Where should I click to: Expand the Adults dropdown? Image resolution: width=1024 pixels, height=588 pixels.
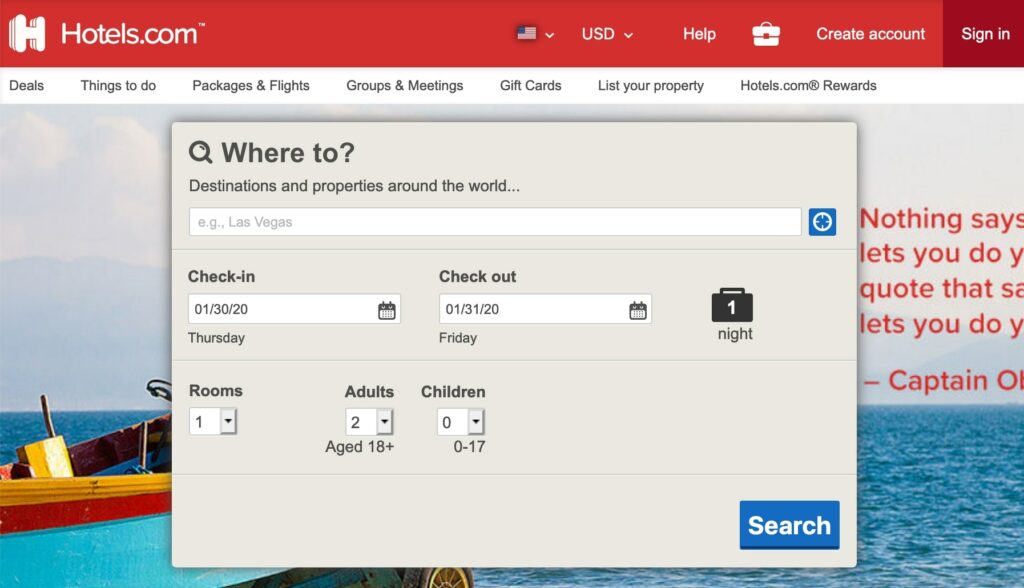(369, 421)
